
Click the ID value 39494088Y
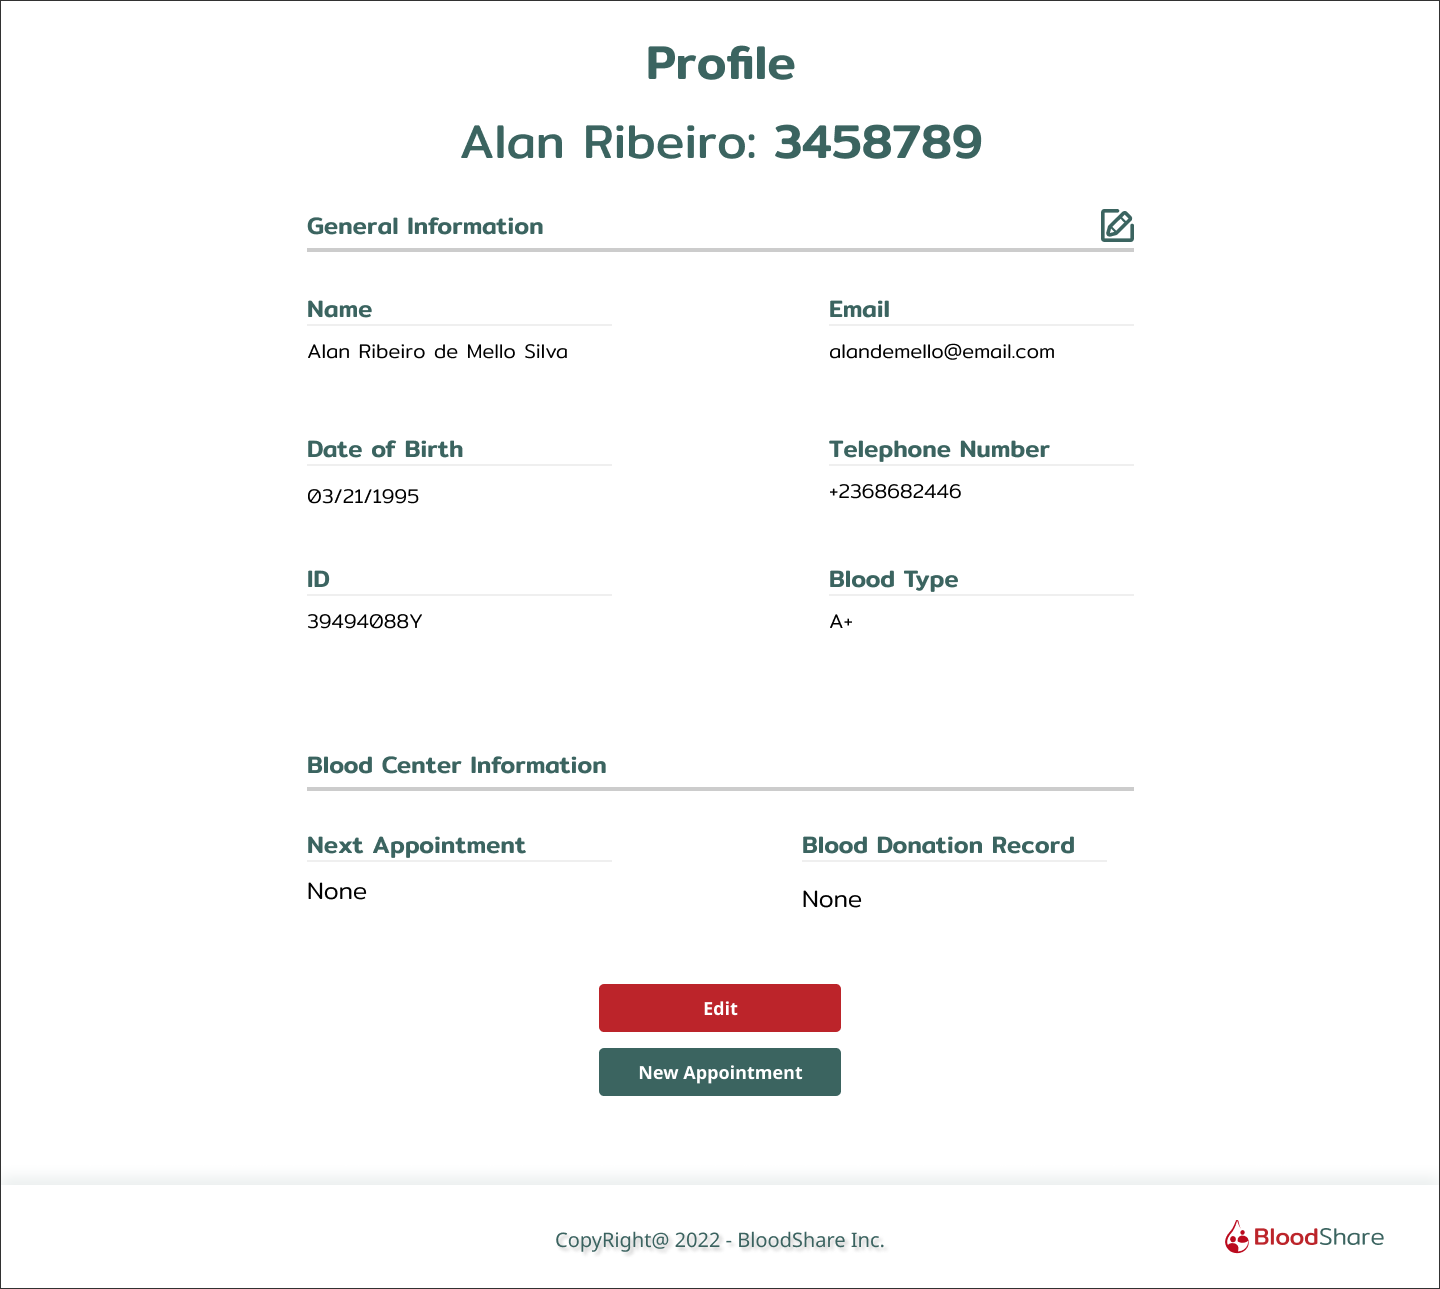tap(365, 621)
